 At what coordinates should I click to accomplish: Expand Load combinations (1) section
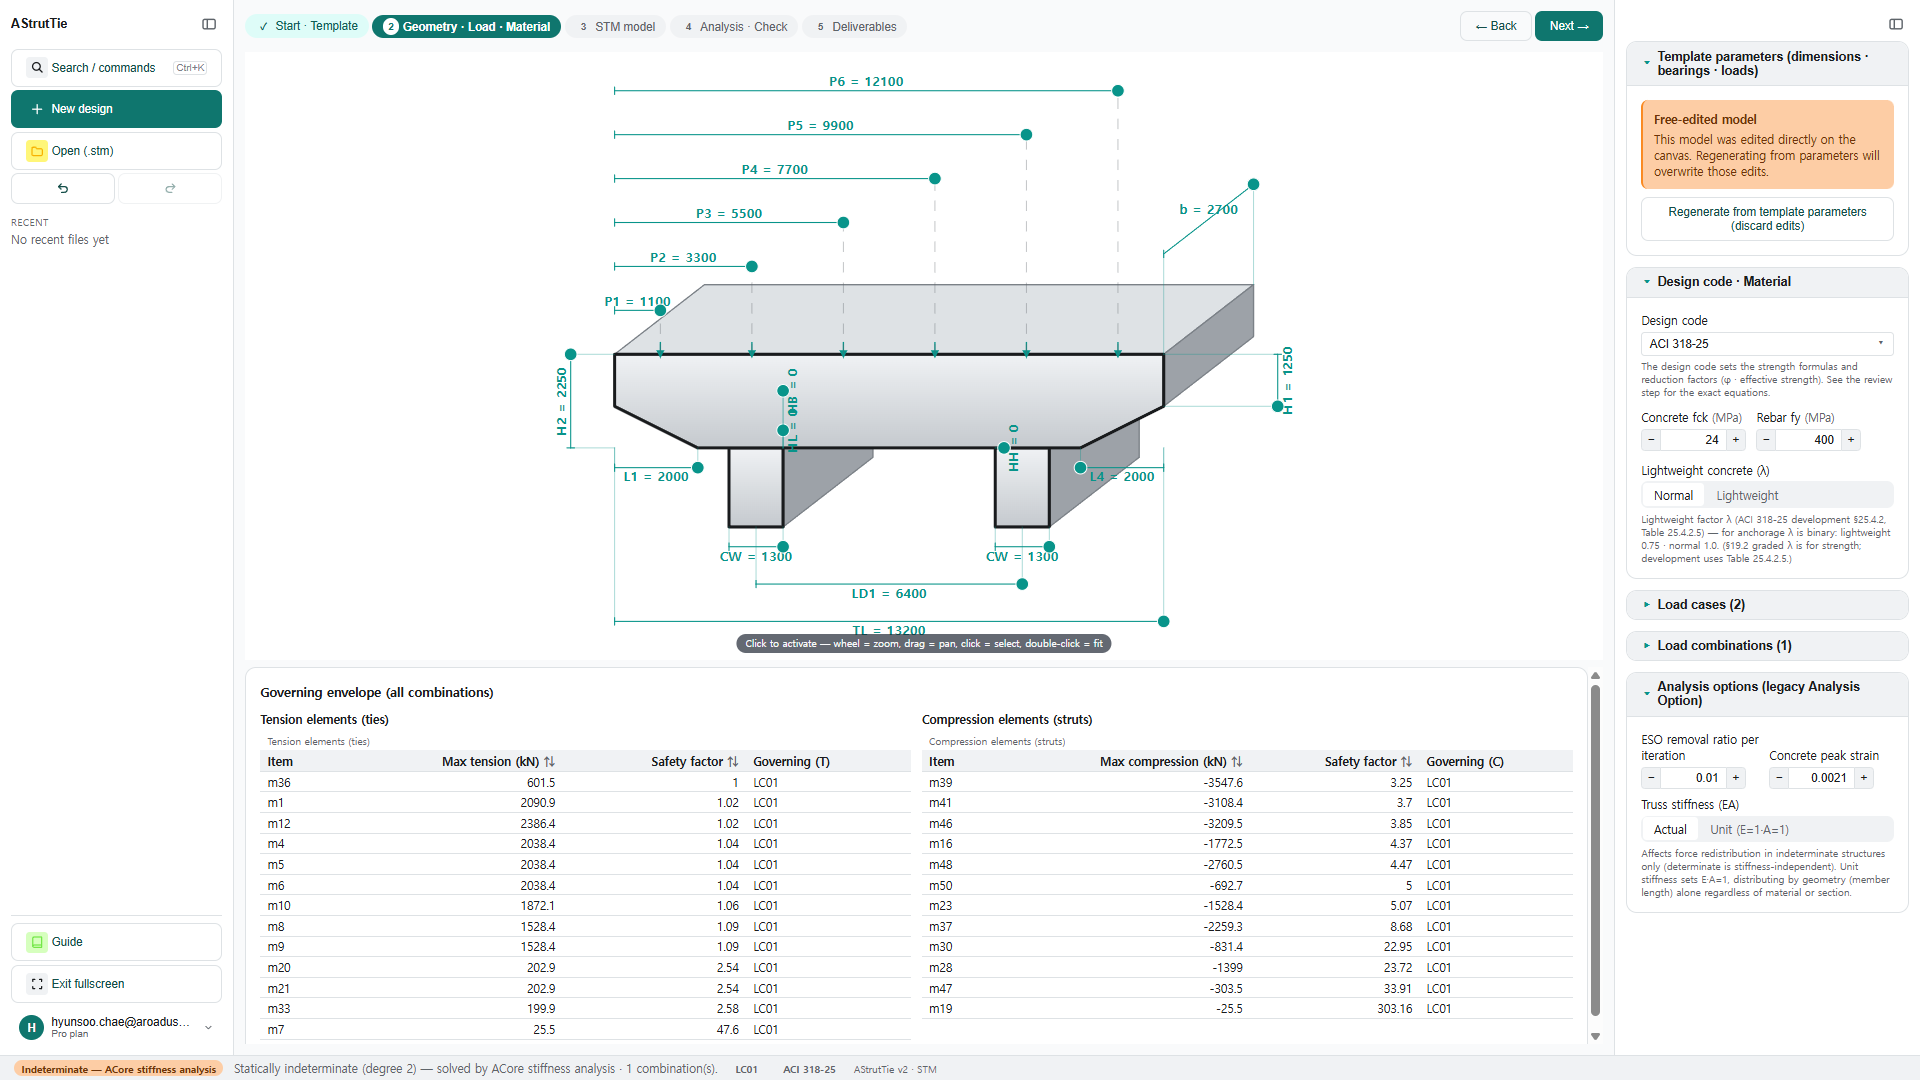point(1767,646)
